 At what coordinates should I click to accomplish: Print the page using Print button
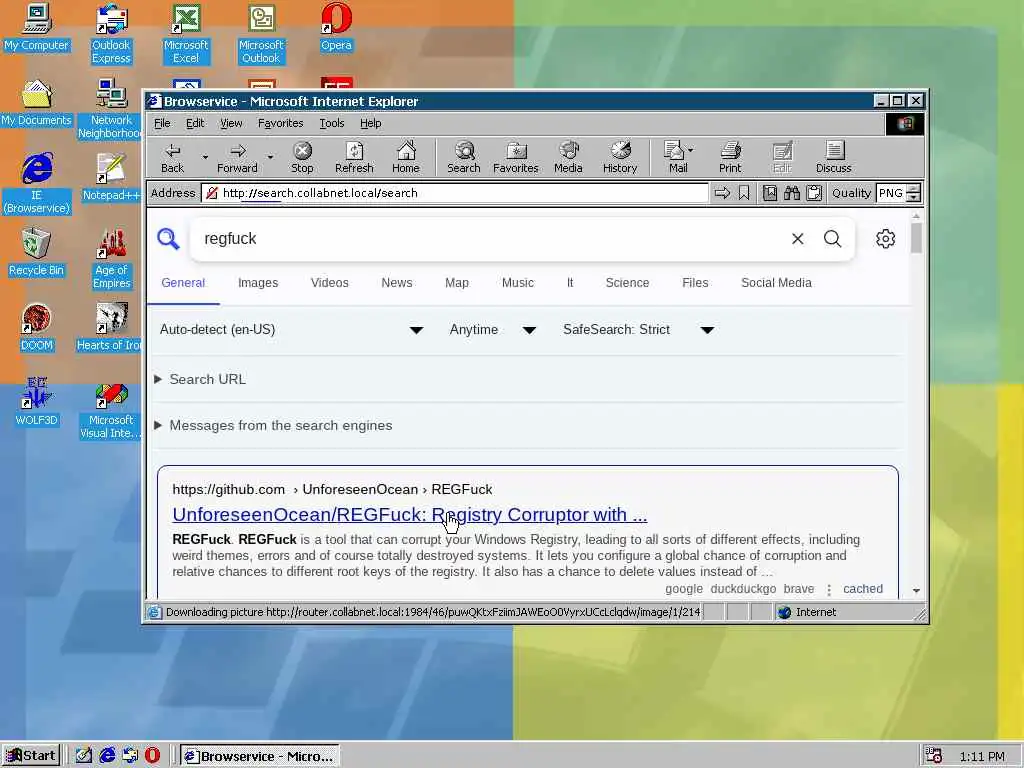(x=730, y=158)
